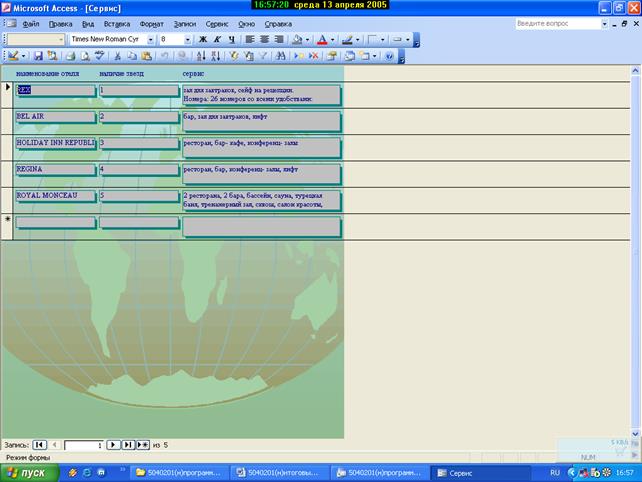Viewport: 642px width, 482px height.
Task: Click vertical scrollbar down arrow
Action: pos(635,434)
